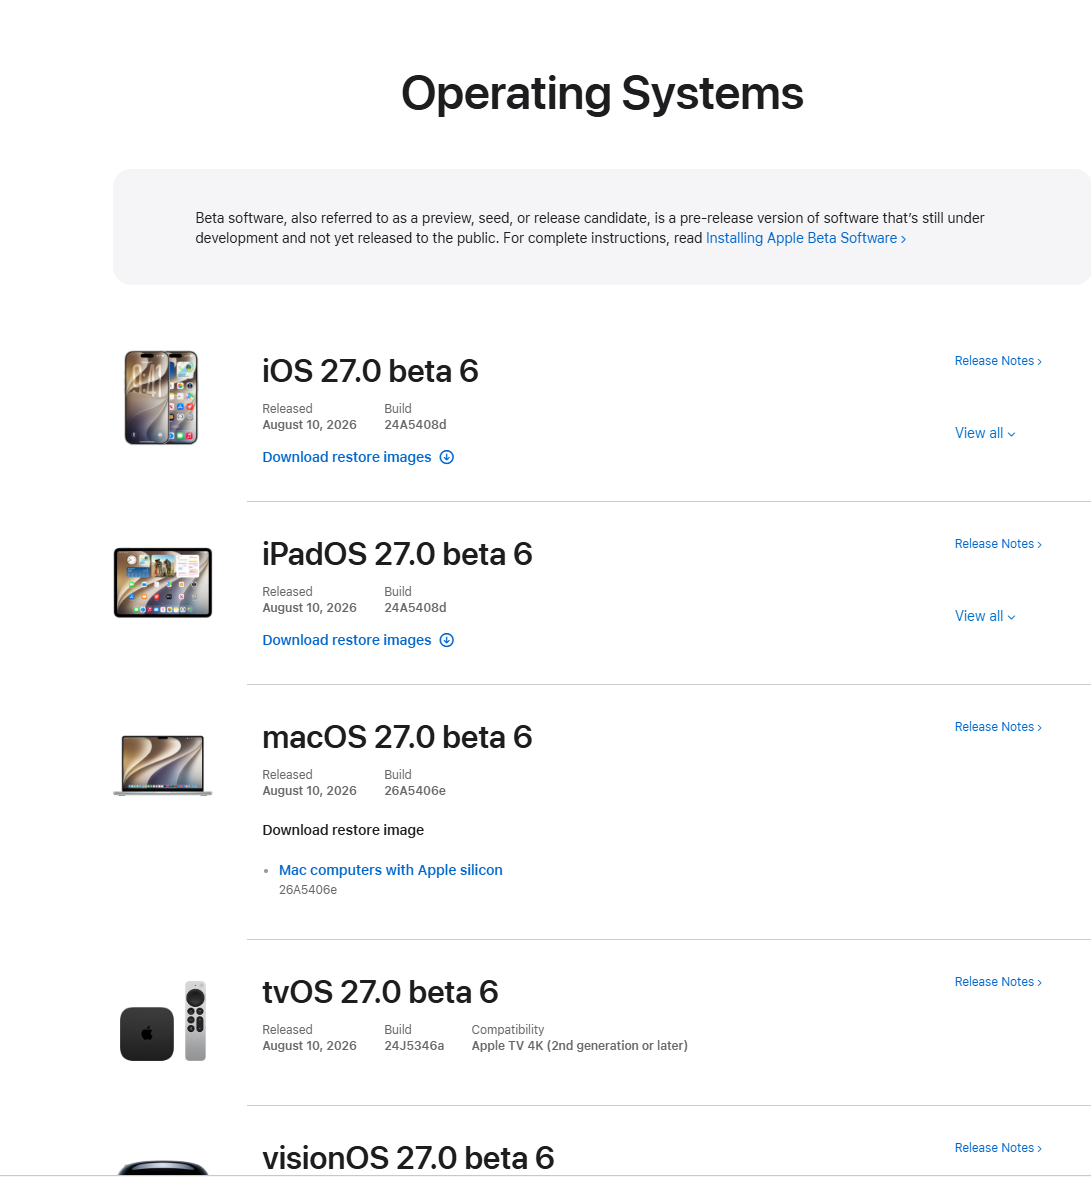Click the Download restore image label under macOS
This screenshot has width=1091, height=1177.
(343, 830)
